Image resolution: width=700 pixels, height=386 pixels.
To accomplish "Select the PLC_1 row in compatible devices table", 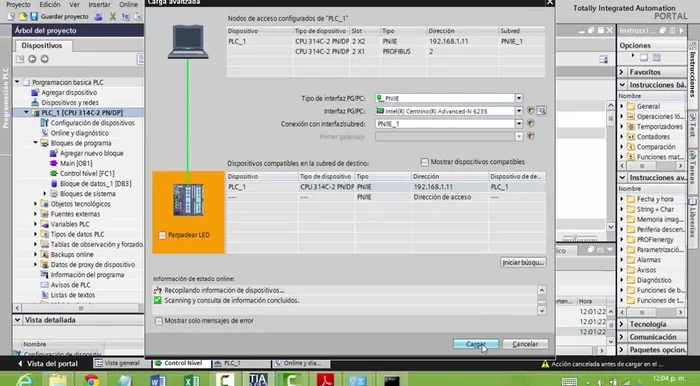I will click(x=386, y=187).
